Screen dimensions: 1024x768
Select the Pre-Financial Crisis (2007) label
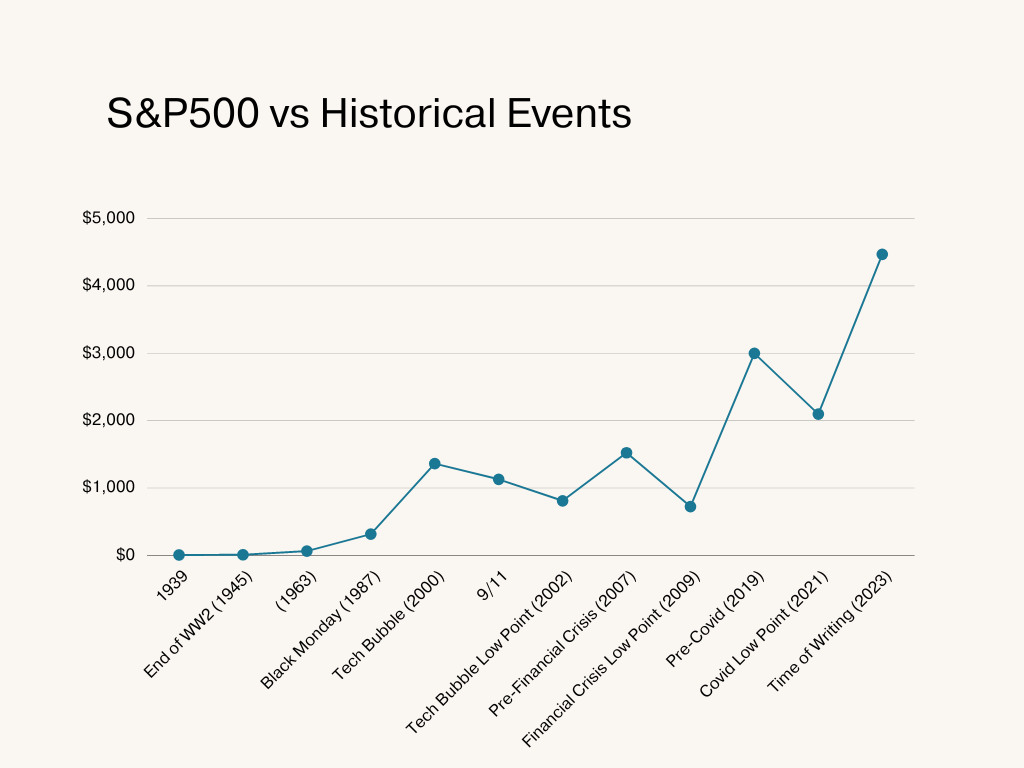pos(562,643)
